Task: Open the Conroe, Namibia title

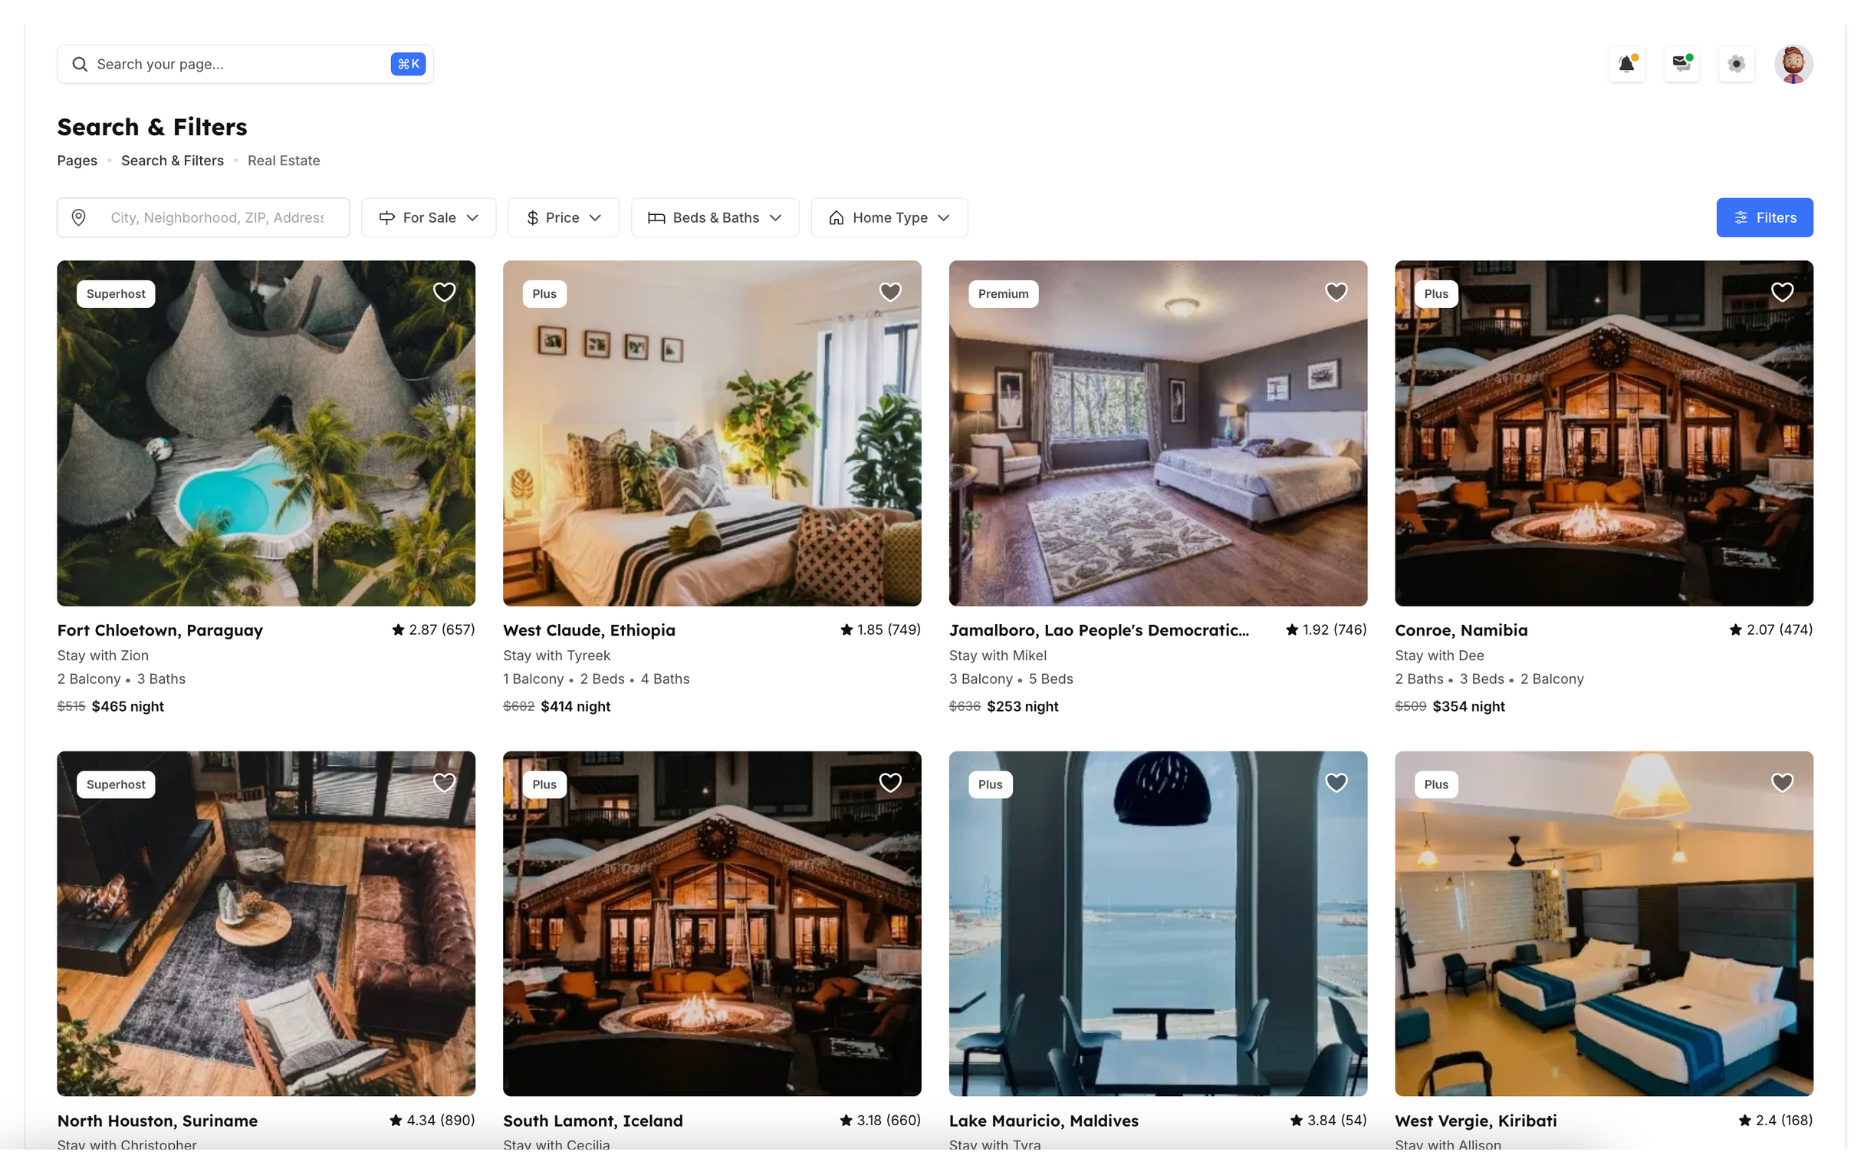Action: [1461, 630]
